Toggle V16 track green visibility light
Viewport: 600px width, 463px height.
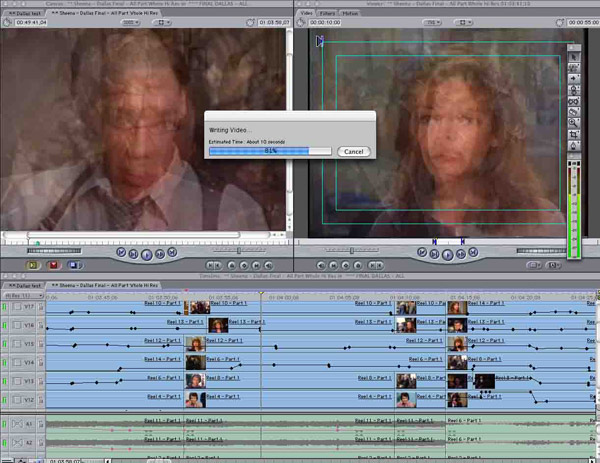point(5,326)
